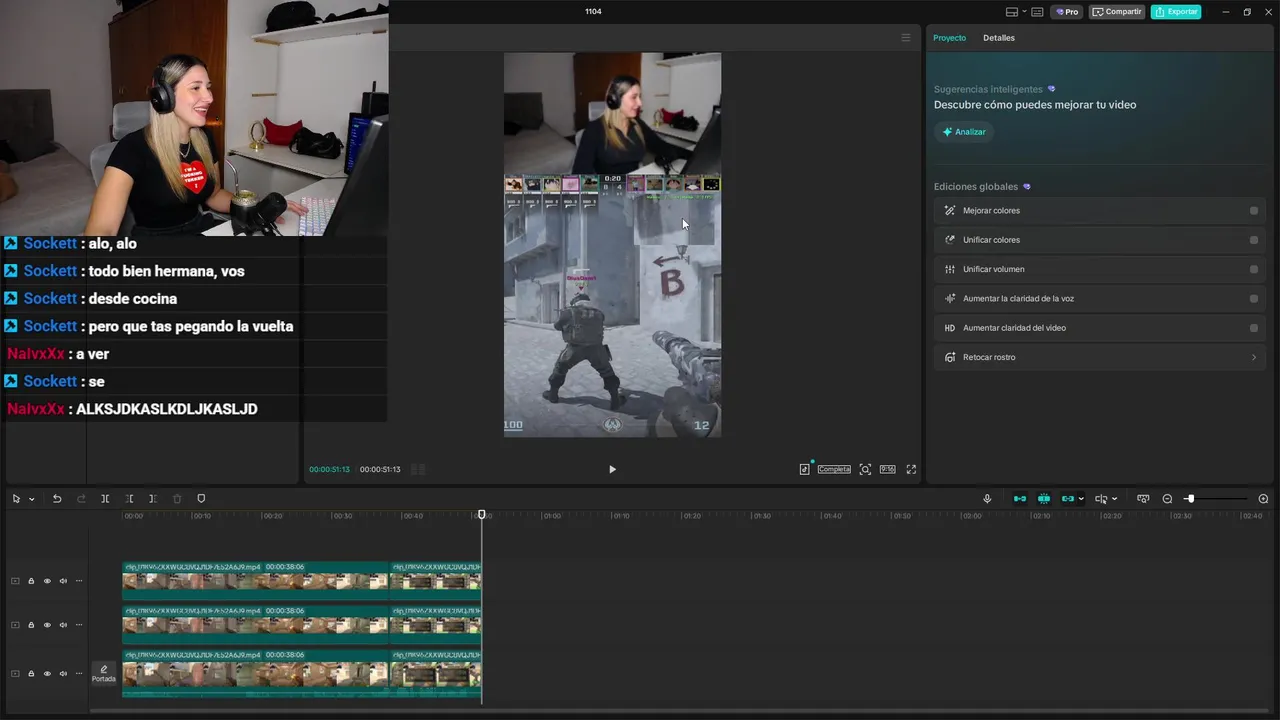
Task: Click the Retocar rostro face icon
Action: 950,357
